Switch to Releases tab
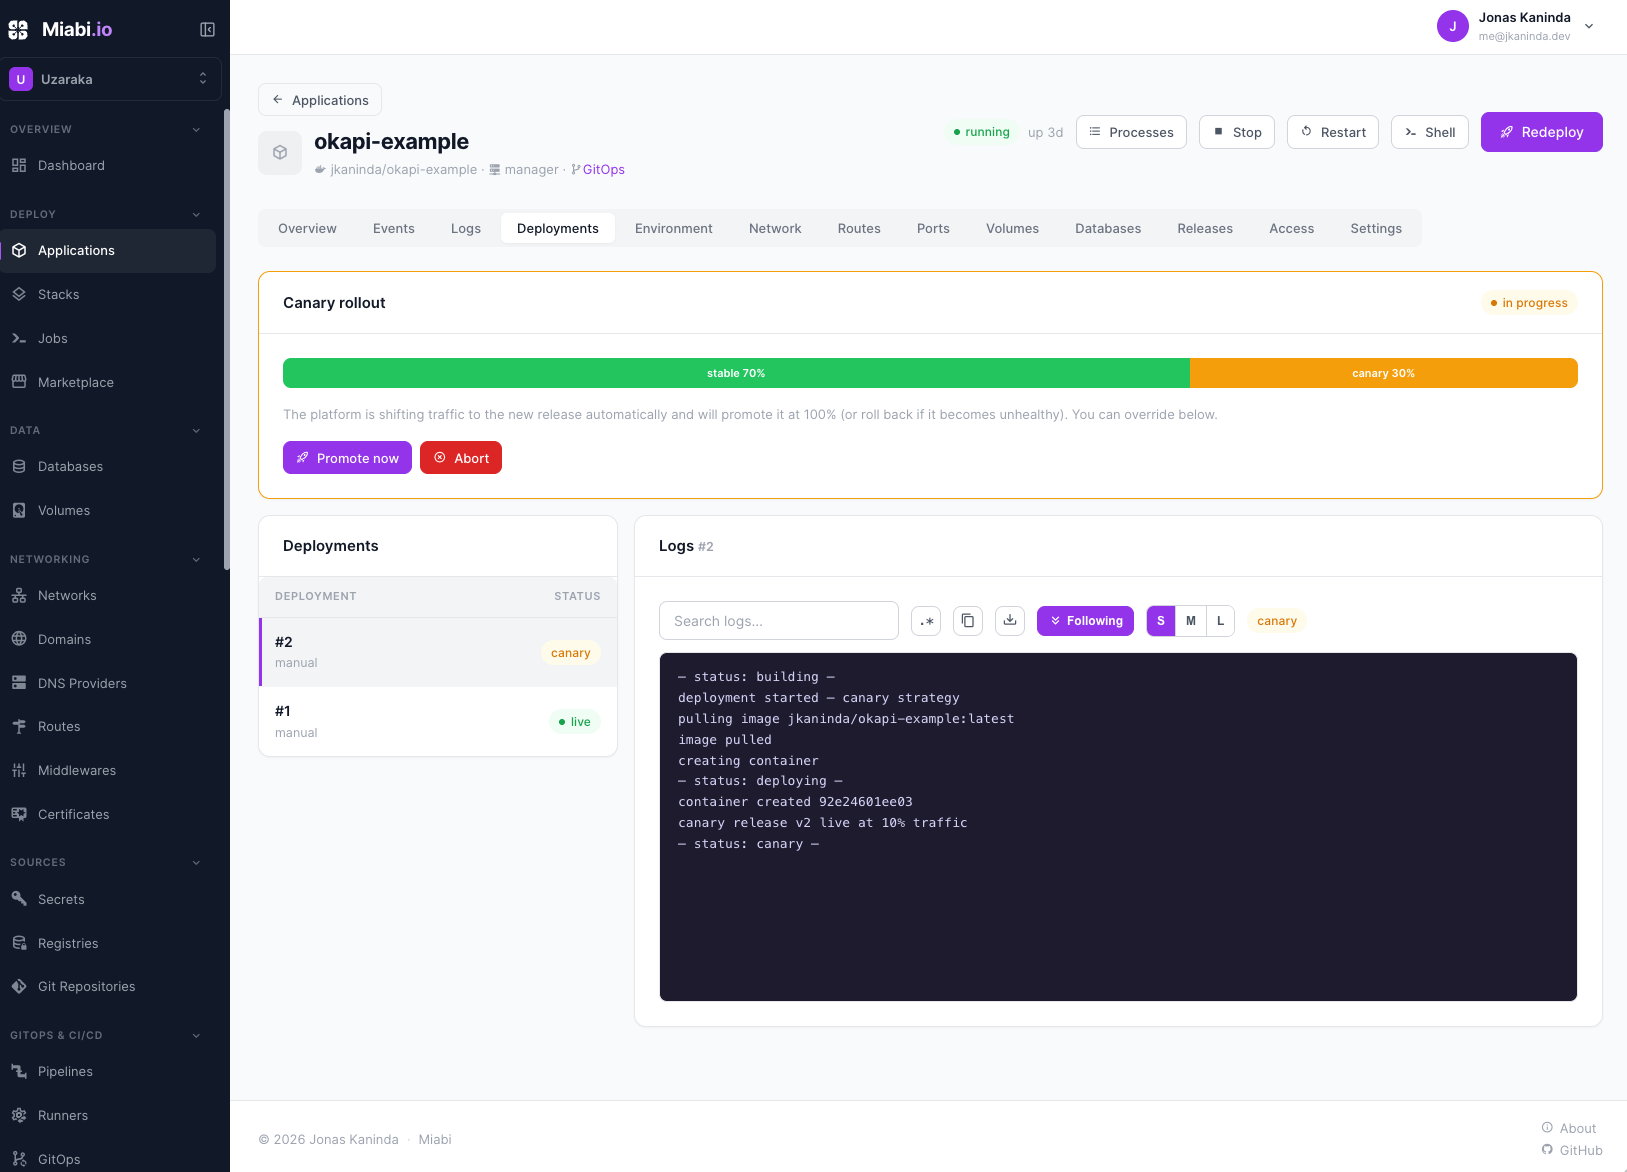 (x=1205, y=228)
